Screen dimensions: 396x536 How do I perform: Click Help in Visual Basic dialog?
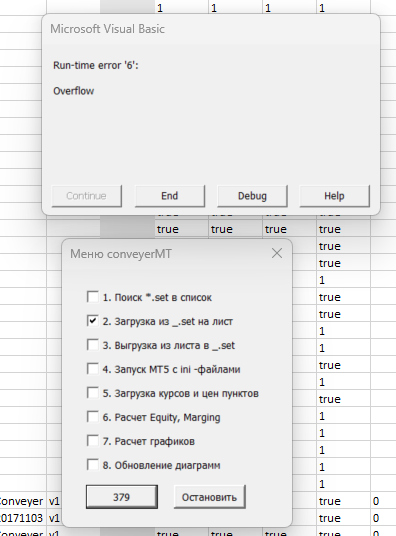pos(334,196)
